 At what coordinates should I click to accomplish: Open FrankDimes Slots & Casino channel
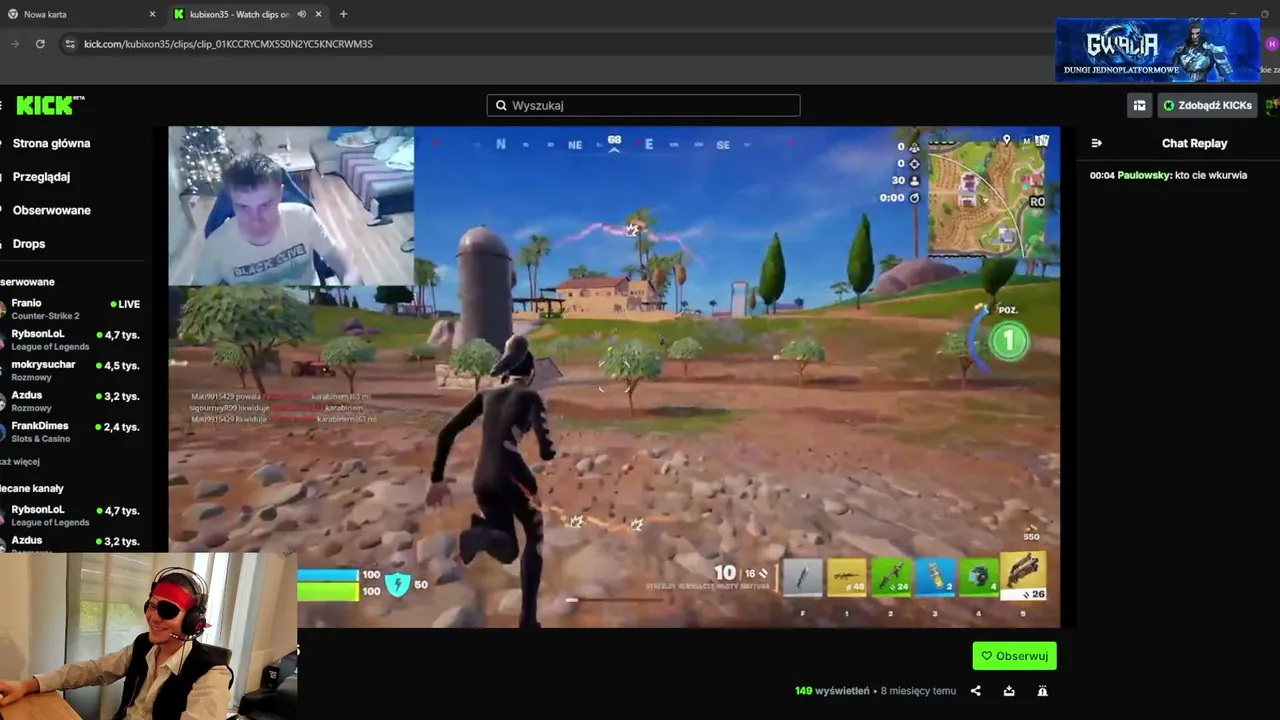pos(72,432)
